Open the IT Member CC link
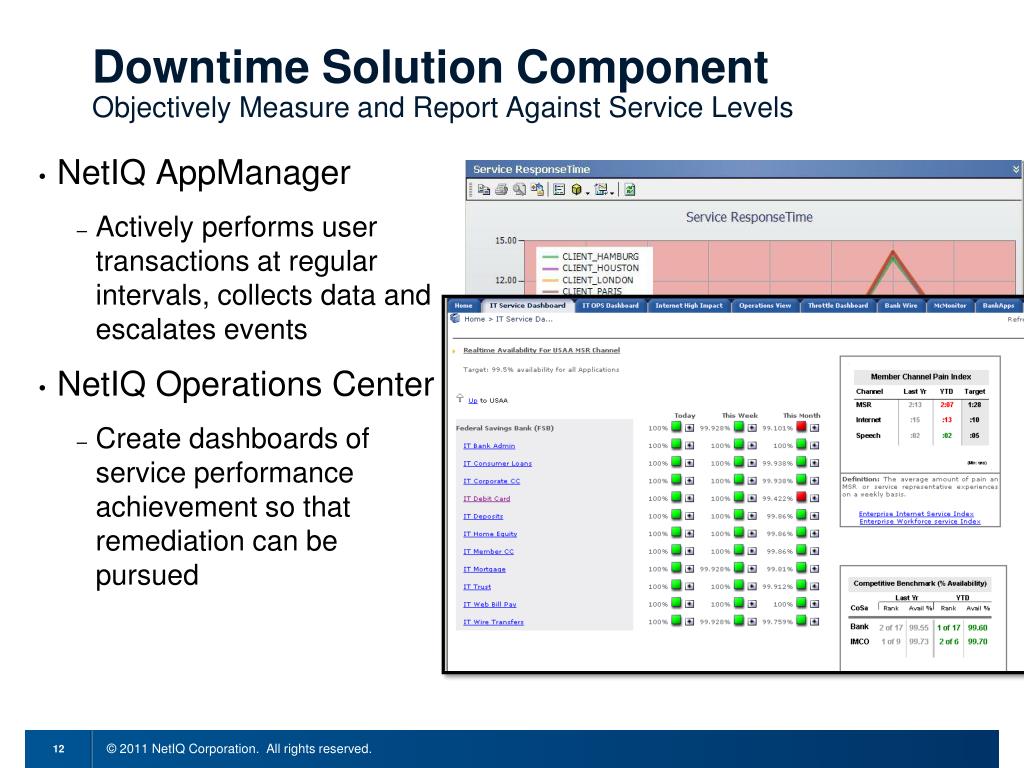This screenshot has height=768, width=1024. coord(488,552)
